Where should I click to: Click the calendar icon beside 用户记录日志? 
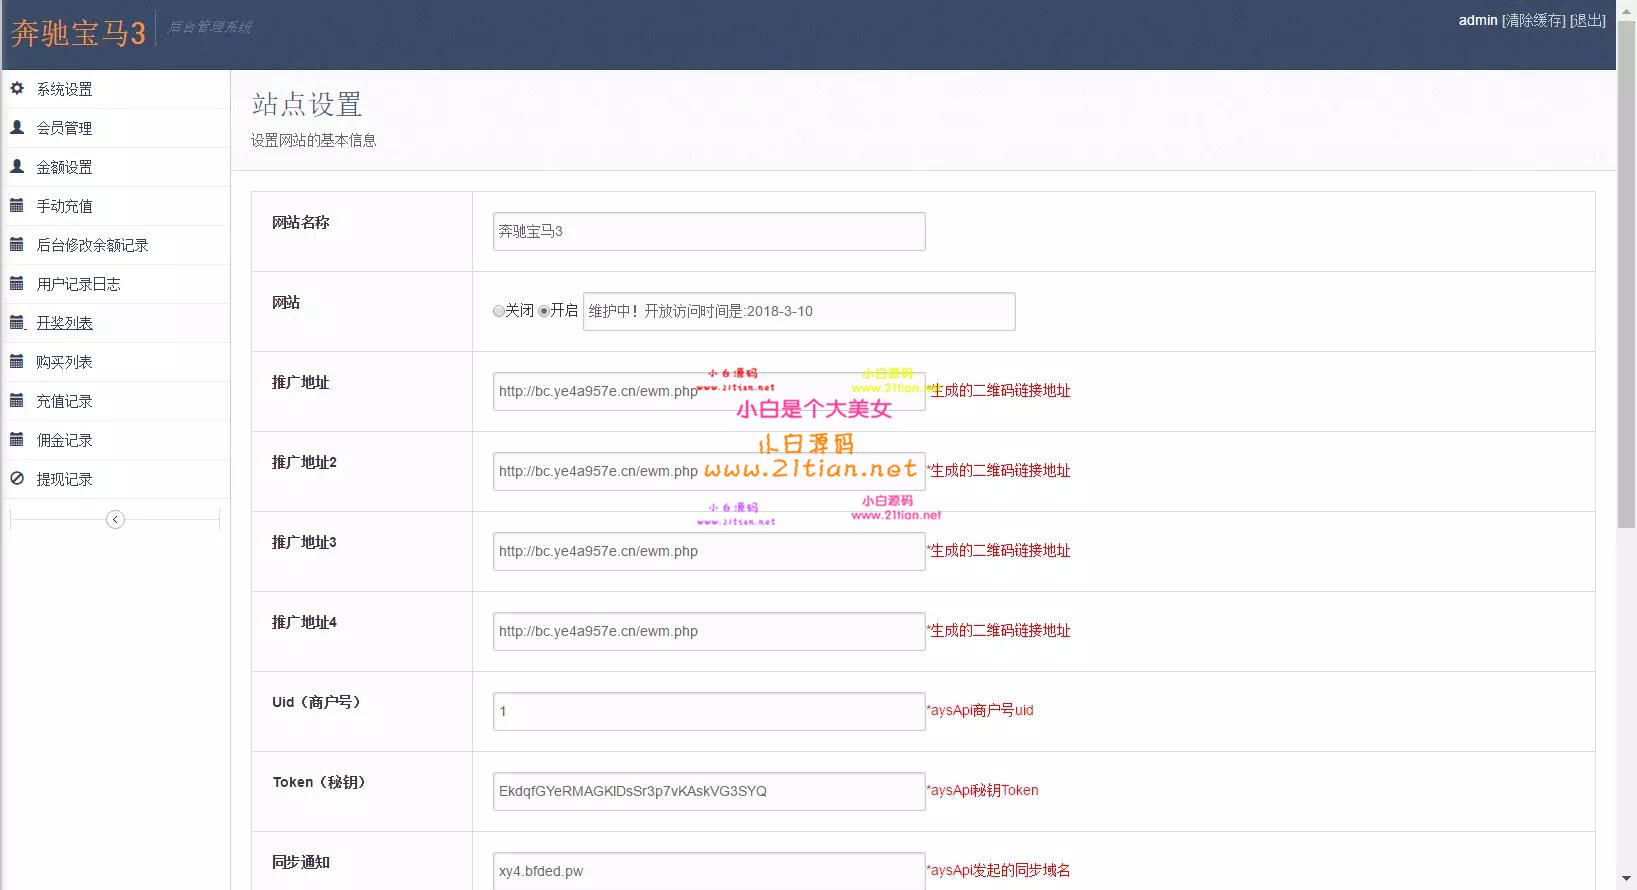click(x=17, y=284)
